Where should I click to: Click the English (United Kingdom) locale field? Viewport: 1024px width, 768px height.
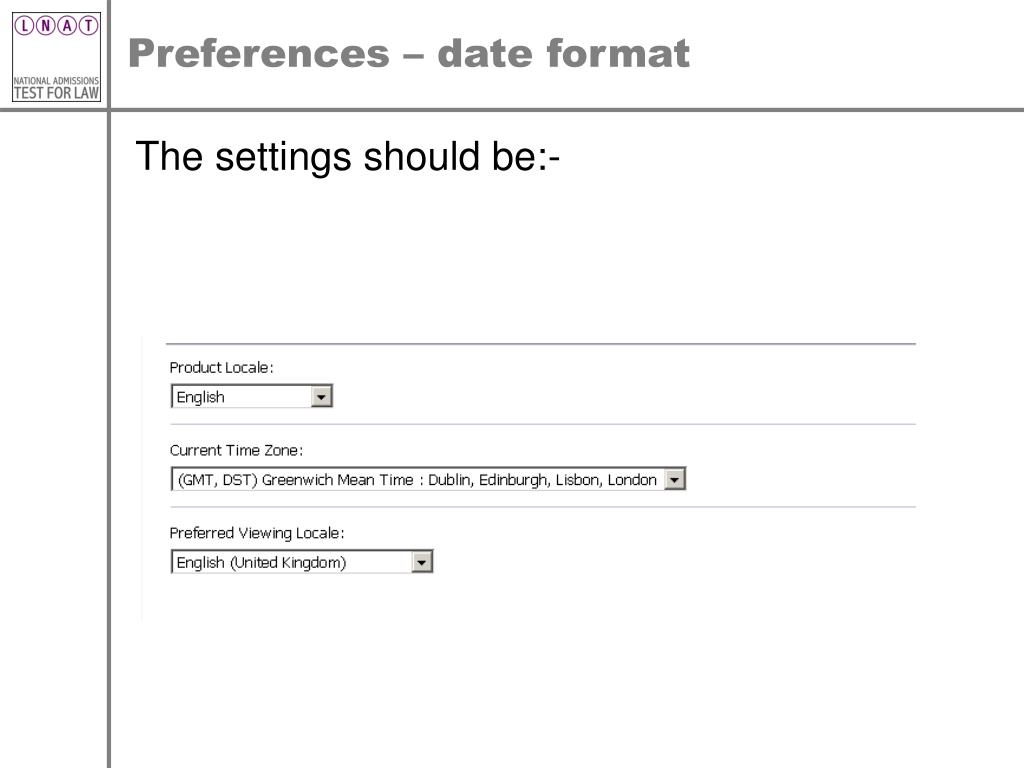(x=302, y=562)
